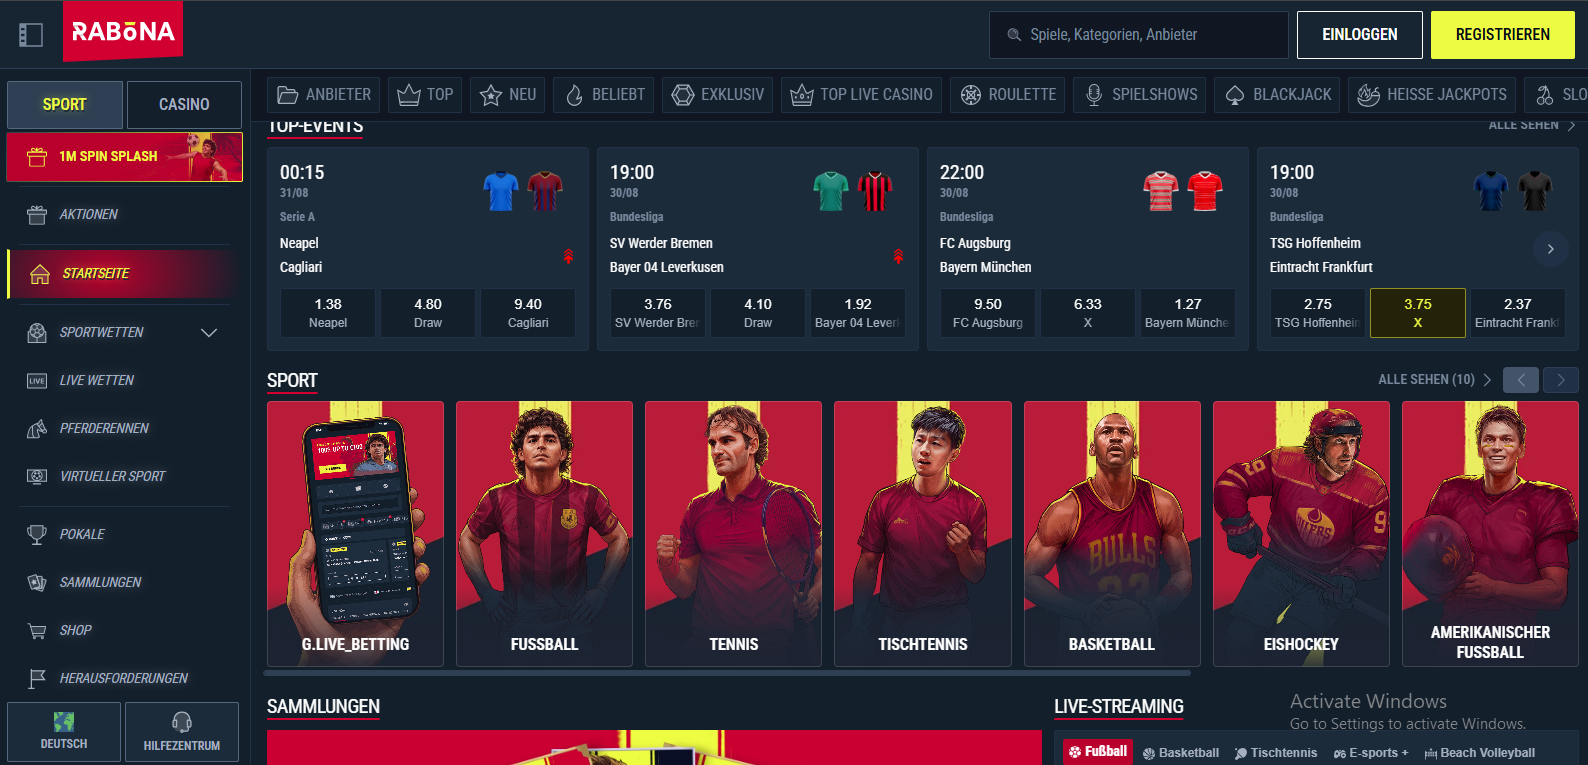Viewport: 1588px width, 765px height.
Task: Open Hilfezentrum headset support button
Action: coord(182,732)
